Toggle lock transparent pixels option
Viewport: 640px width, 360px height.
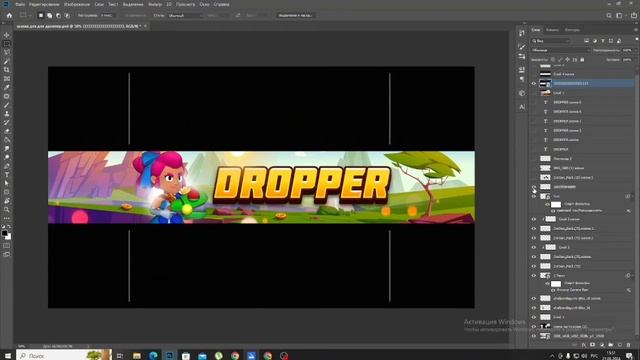[553, 60]
